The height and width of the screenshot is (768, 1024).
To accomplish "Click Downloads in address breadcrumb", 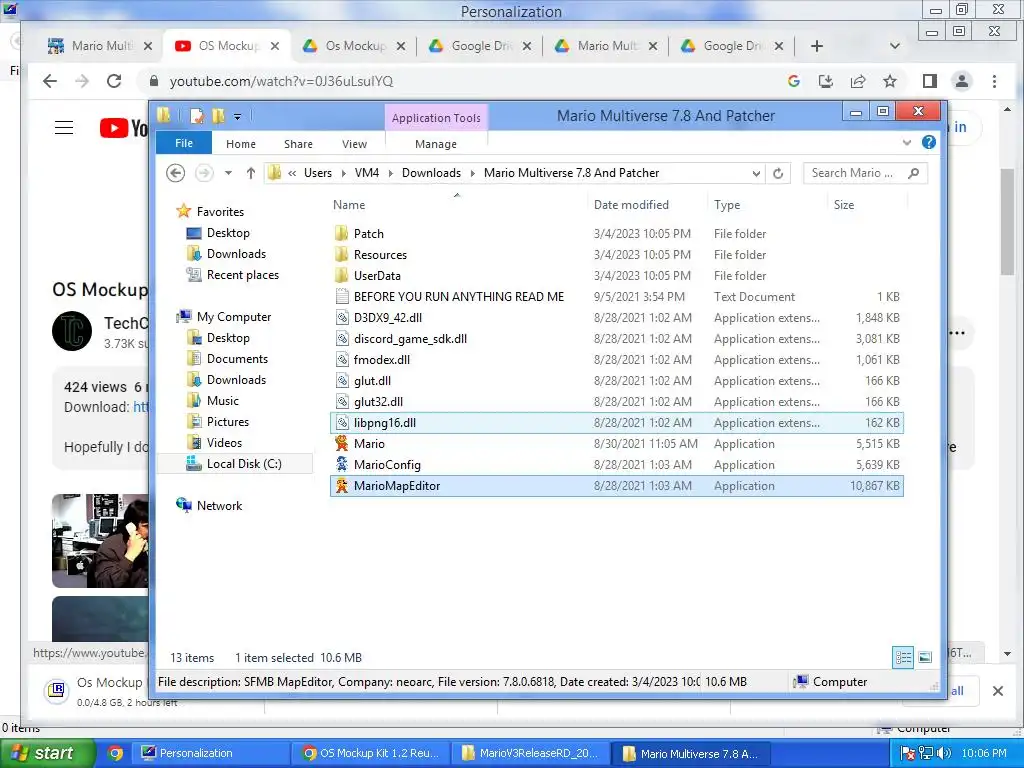I will 431,173.
